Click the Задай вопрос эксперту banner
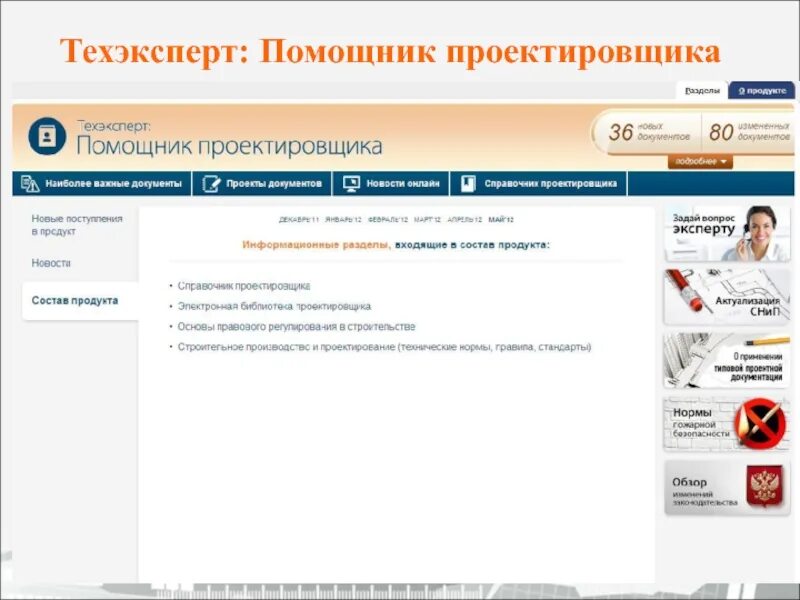This screenshot has width=800, height=600. pos(727,234)
